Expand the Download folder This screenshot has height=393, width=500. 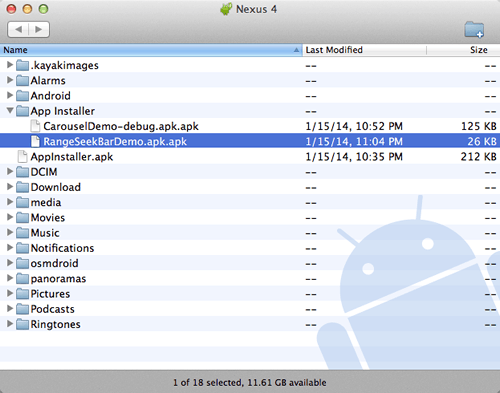point(10,187)
